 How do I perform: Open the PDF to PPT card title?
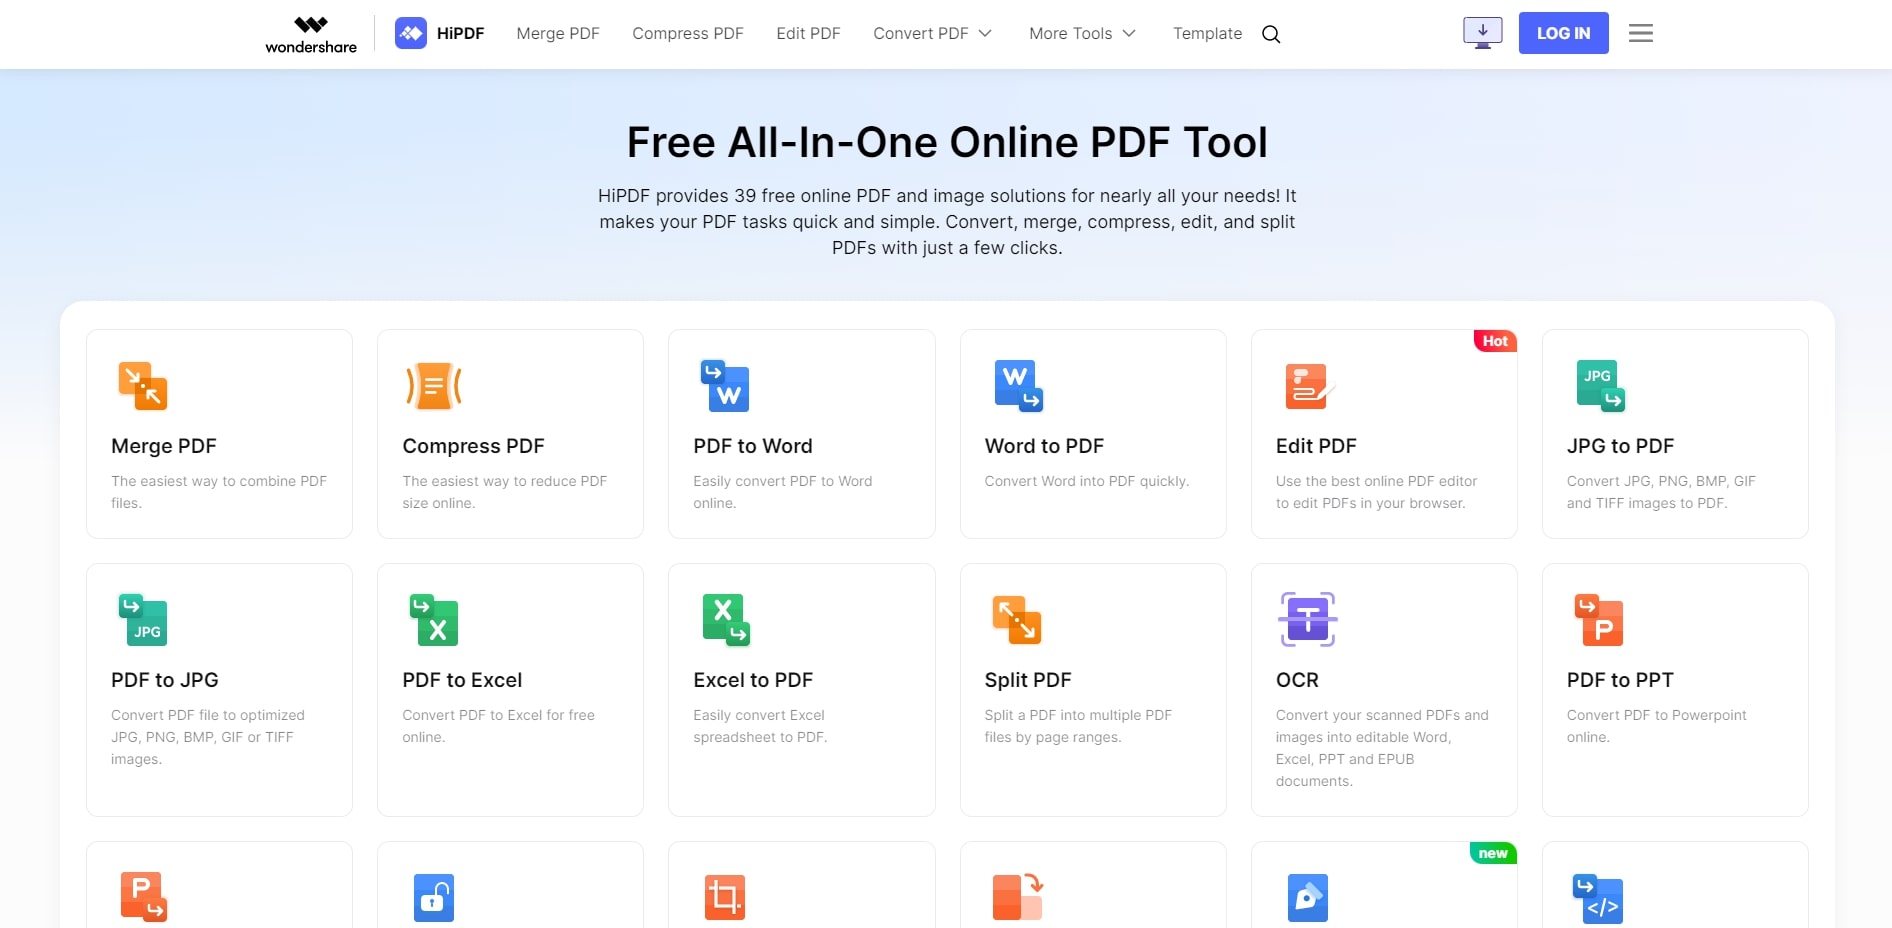pos(1620,680)
